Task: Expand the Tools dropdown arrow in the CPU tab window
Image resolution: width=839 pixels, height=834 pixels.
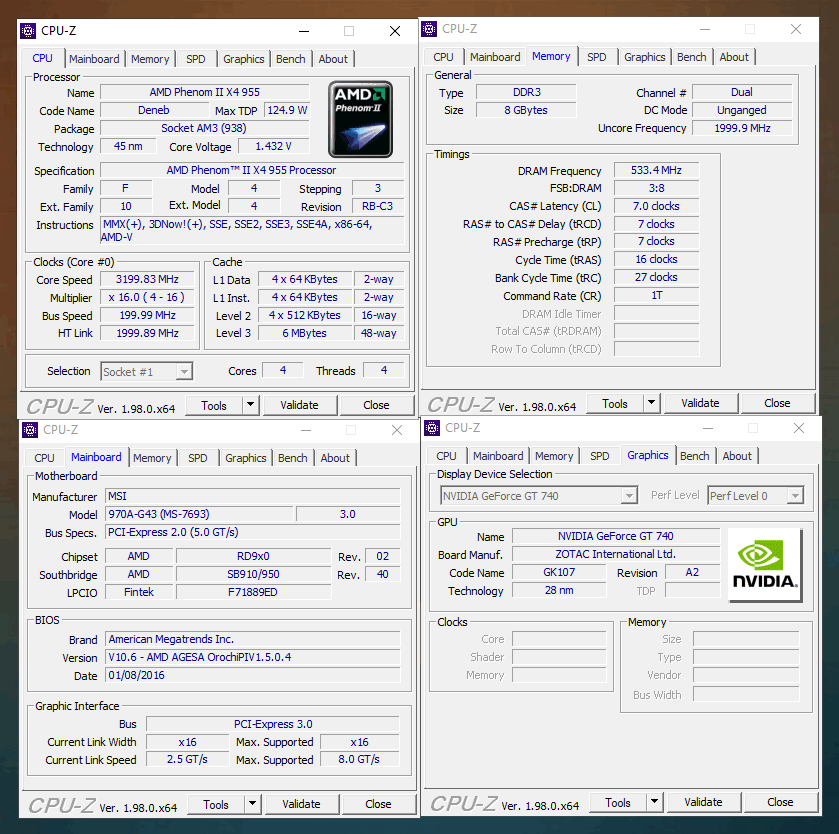Action: [250, 405]
